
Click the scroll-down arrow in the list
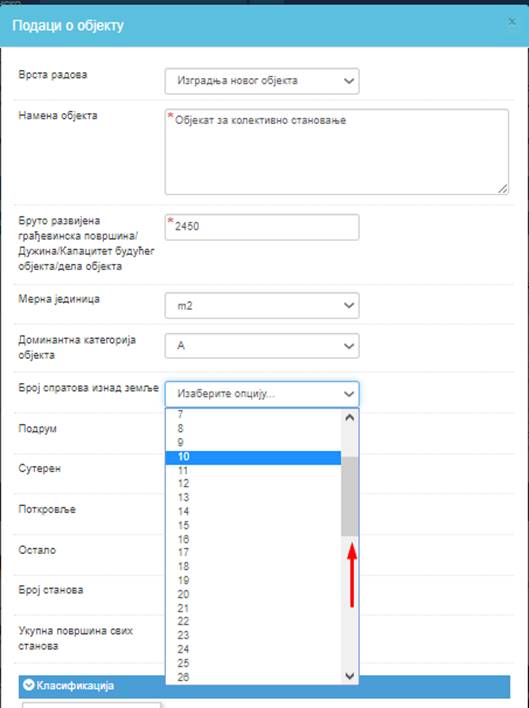(349, 675)
